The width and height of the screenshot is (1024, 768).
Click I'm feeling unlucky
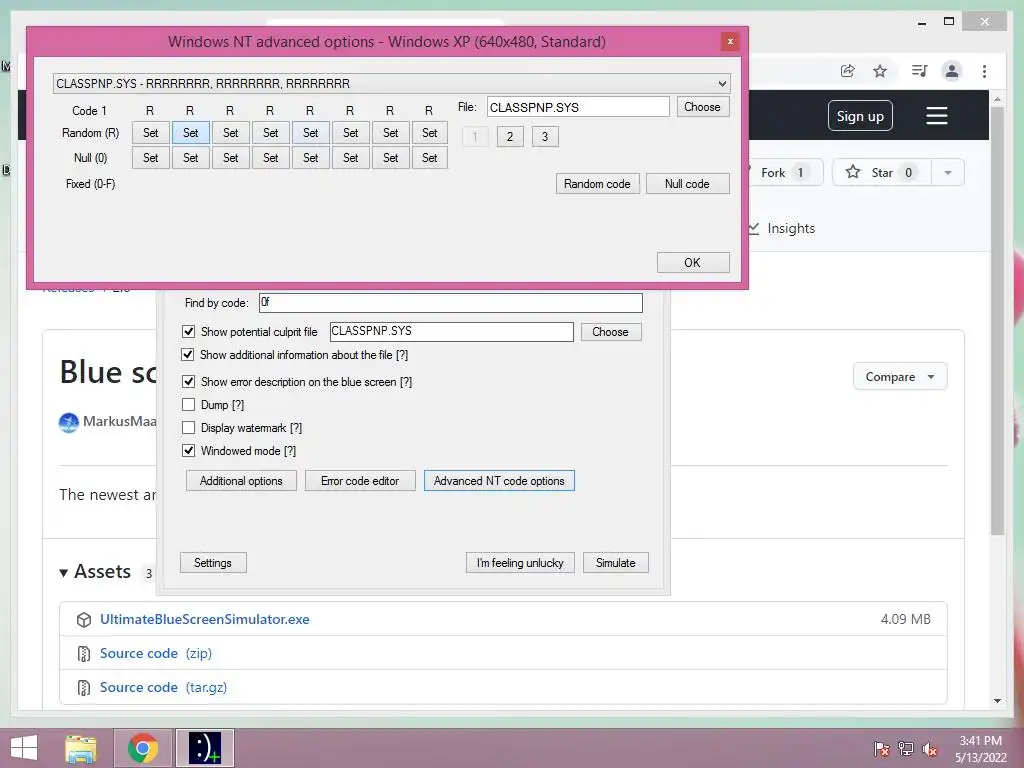click(520, 563)
